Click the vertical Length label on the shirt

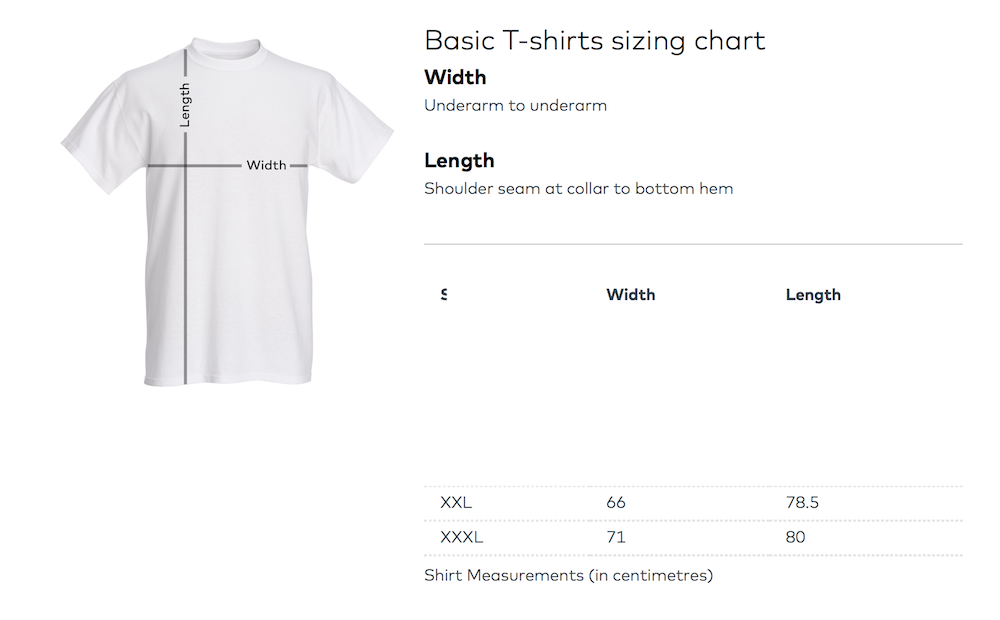185,105
